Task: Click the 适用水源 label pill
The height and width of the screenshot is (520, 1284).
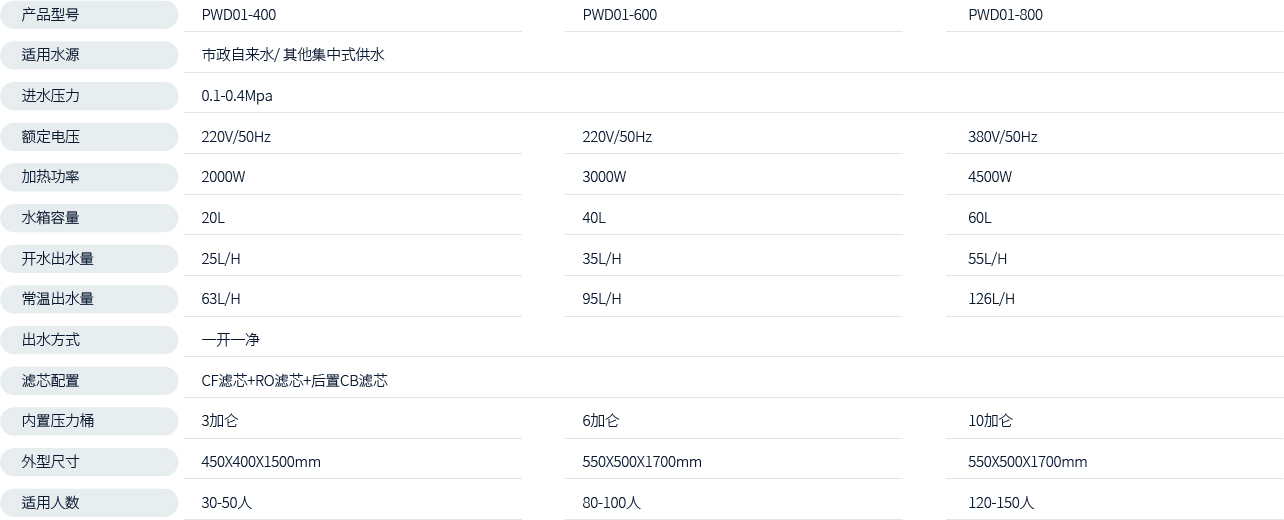Action: click(x=88, y=55)
